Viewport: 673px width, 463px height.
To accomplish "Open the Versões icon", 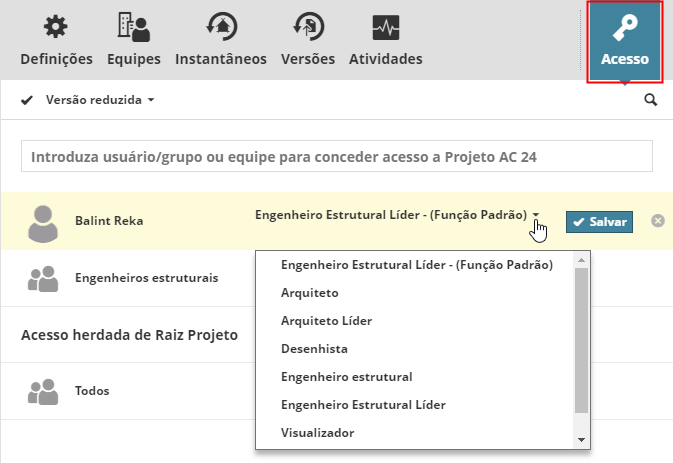I will 307,27.
